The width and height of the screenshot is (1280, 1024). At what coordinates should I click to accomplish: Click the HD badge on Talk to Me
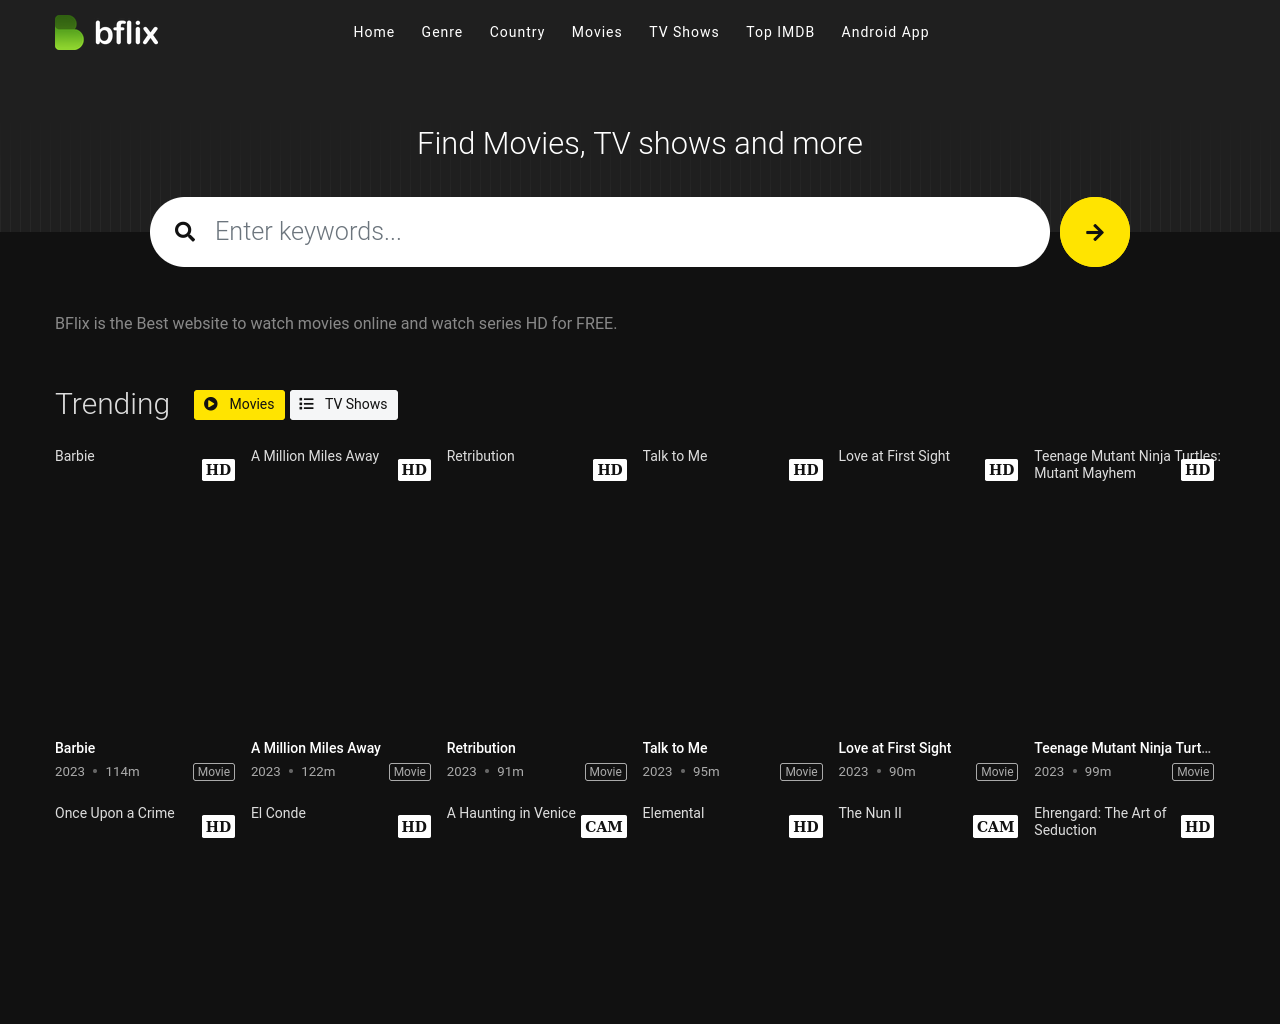point(806,470)
